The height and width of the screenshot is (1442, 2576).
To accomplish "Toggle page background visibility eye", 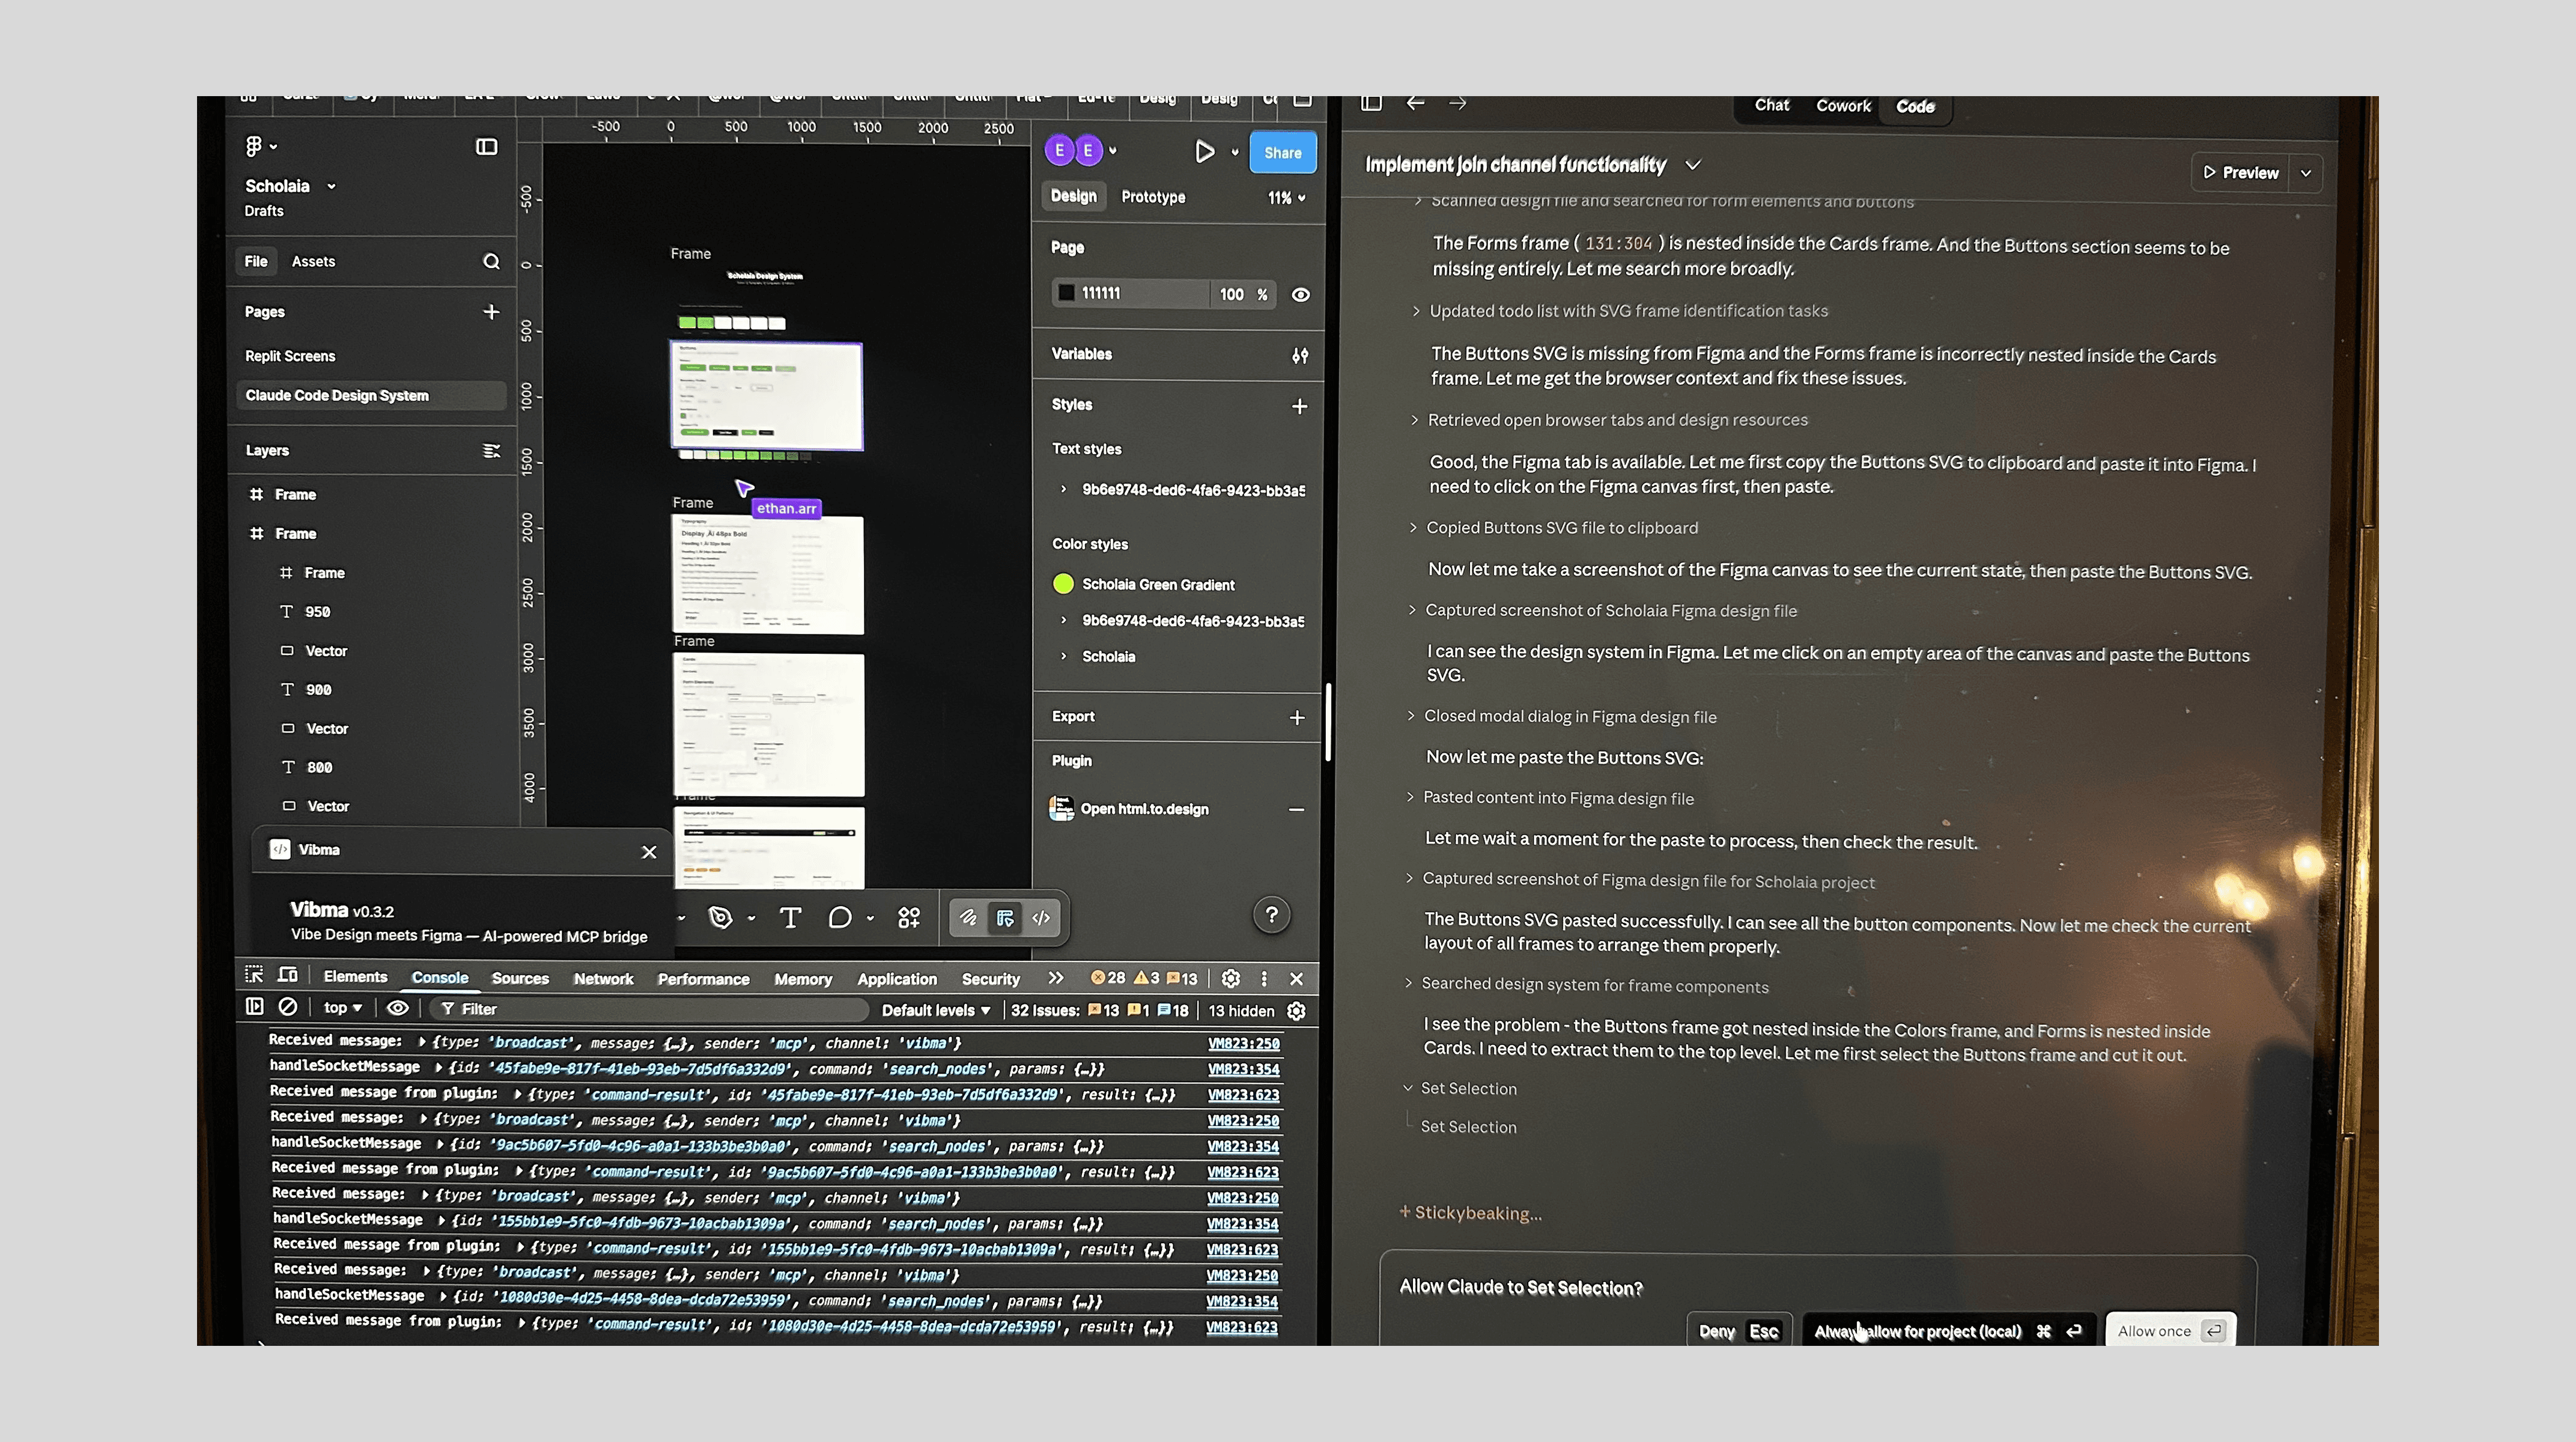I will 1300,295.
